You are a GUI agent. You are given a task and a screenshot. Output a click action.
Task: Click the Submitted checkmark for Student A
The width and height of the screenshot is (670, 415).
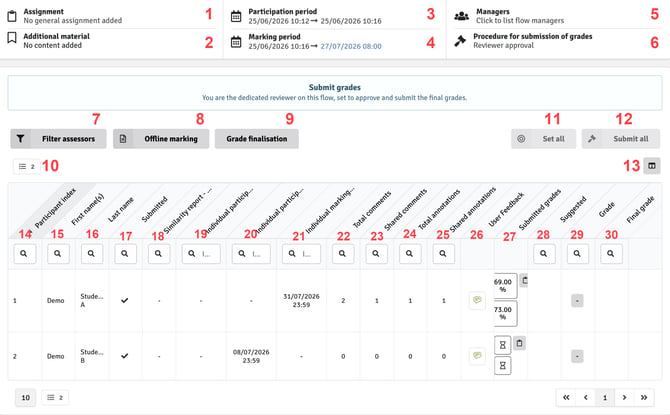125,300
